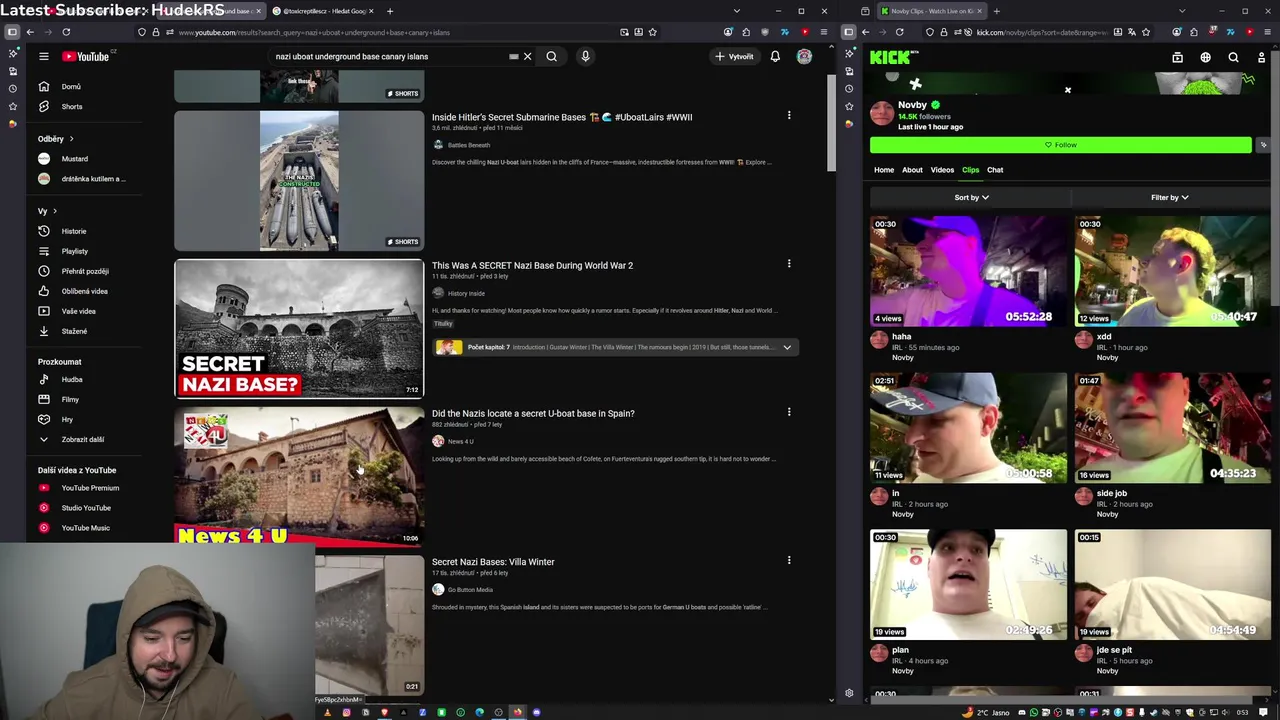Switch to toxicreptilescz Google tab
Screen dimensions: 1280x720
point(322,11)
